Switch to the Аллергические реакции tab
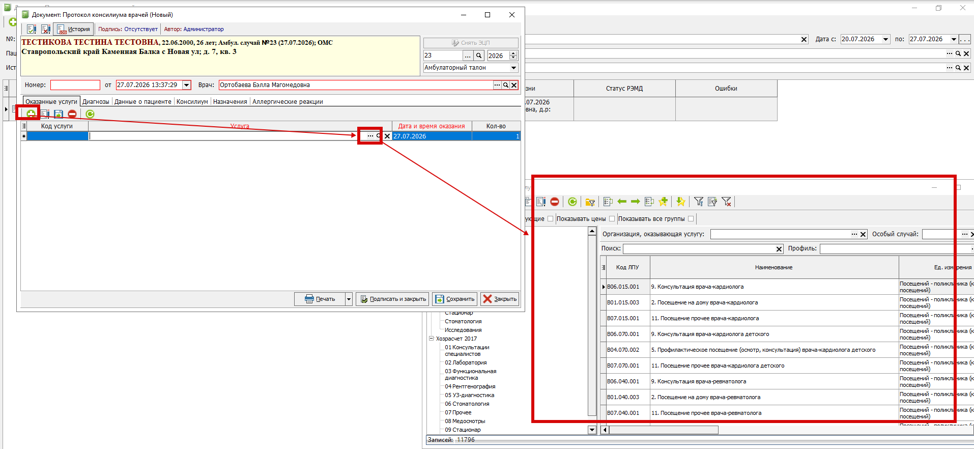 (287, 101)
